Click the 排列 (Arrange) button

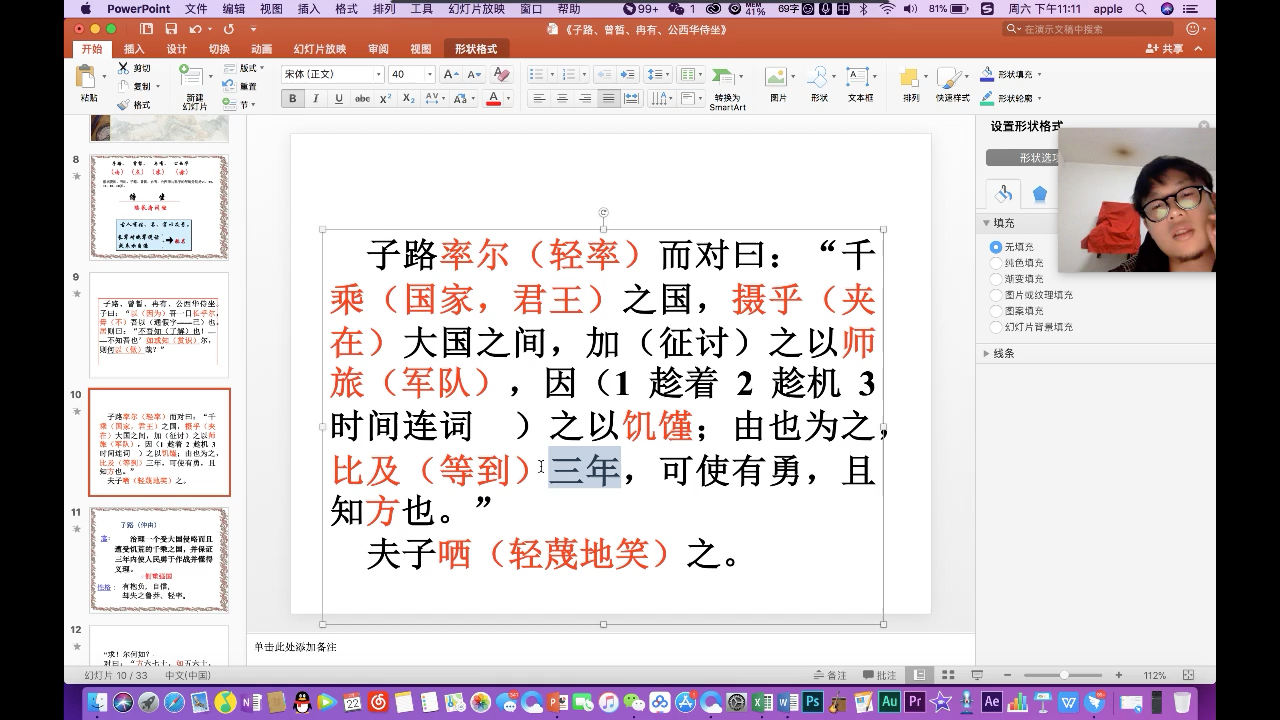912,78
